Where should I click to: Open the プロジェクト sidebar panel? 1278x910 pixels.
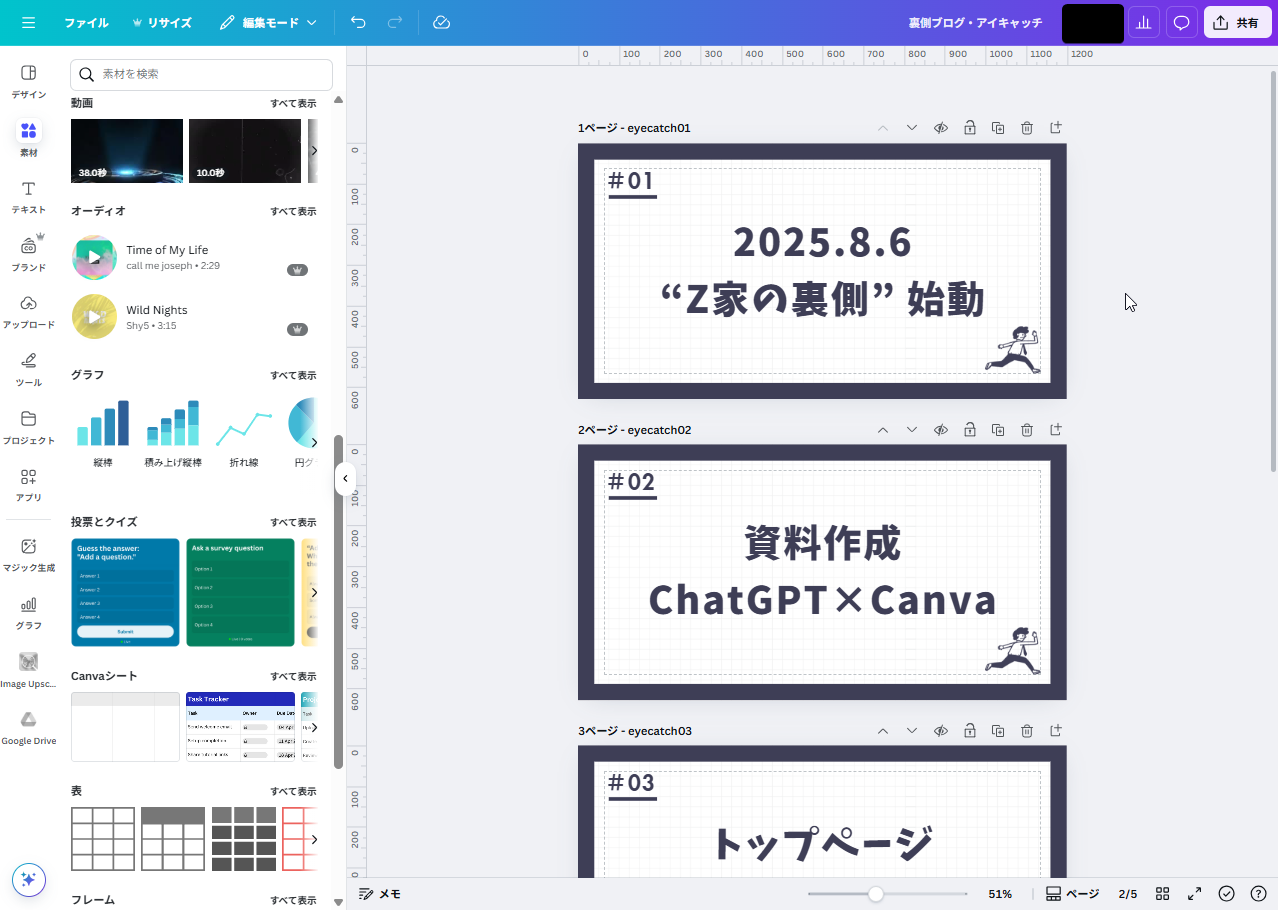click(28, 428)
